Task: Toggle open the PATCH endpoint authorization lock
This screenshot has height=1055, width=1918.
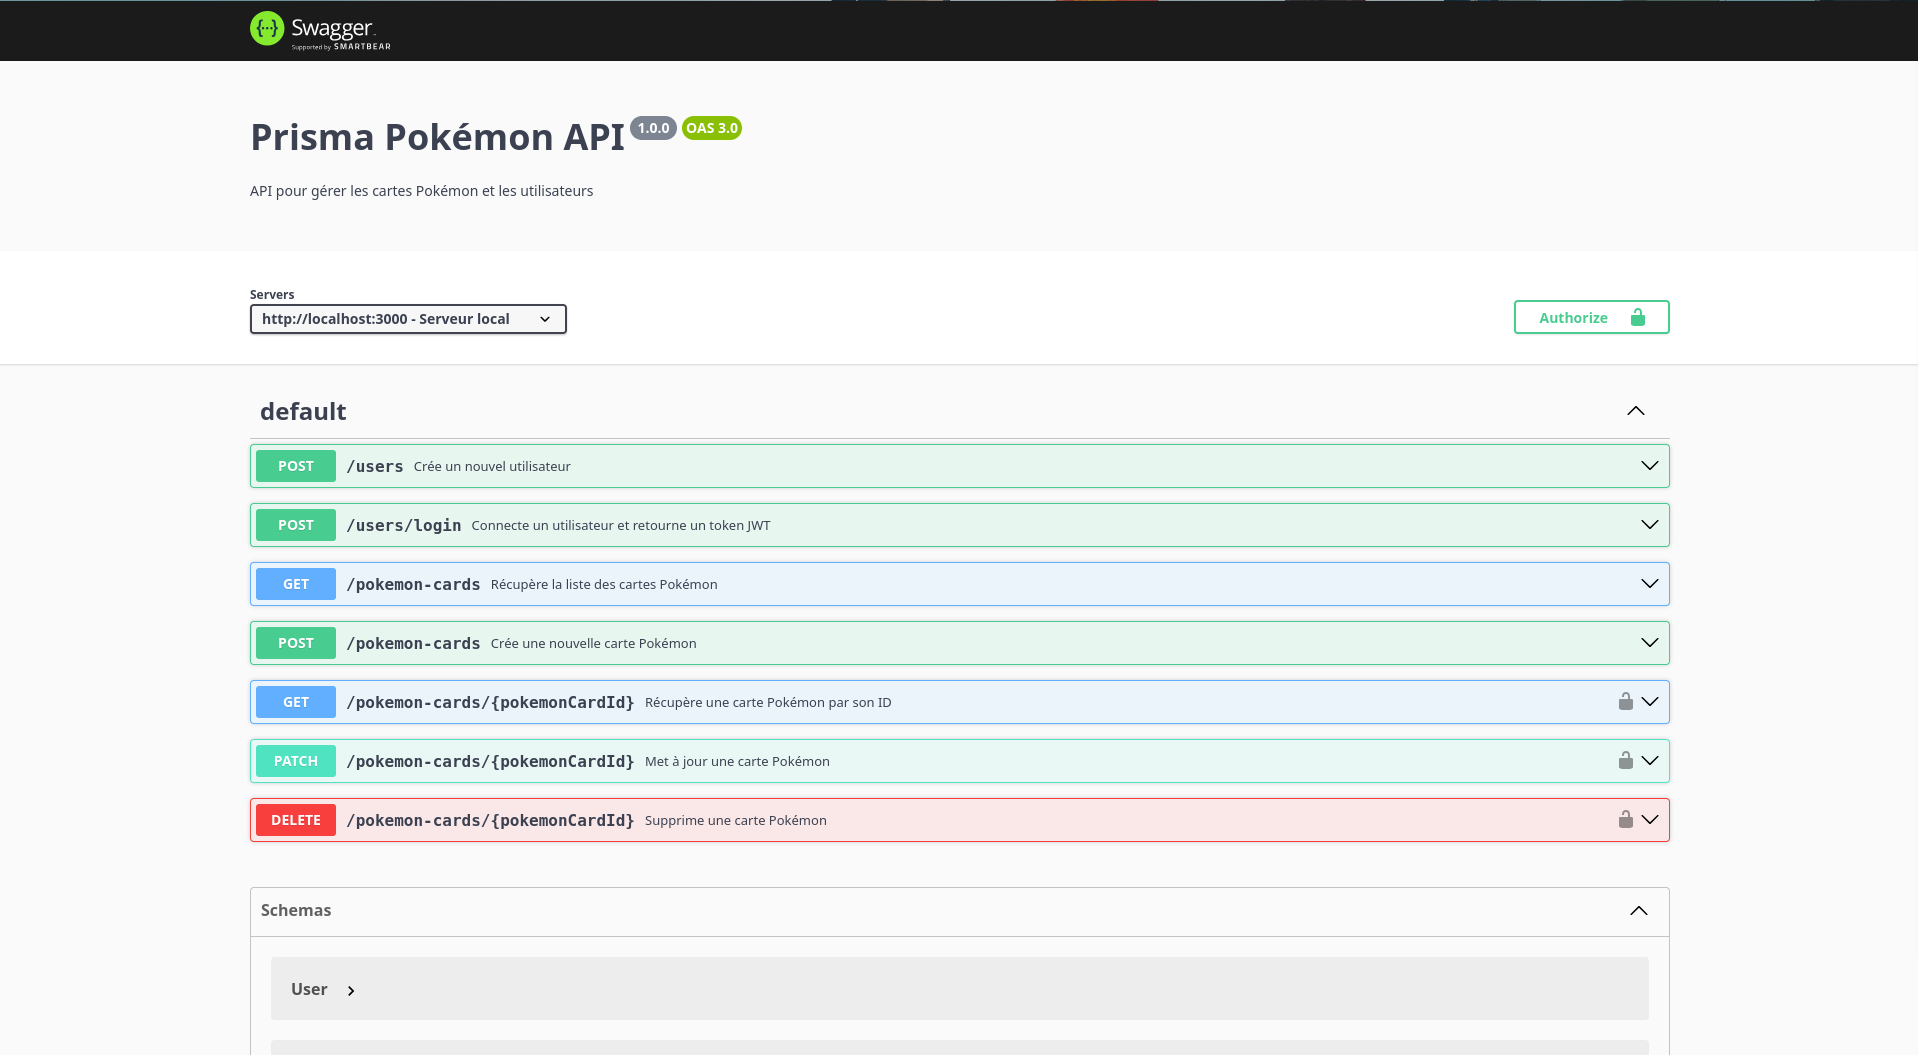Action: point(1625,760)
